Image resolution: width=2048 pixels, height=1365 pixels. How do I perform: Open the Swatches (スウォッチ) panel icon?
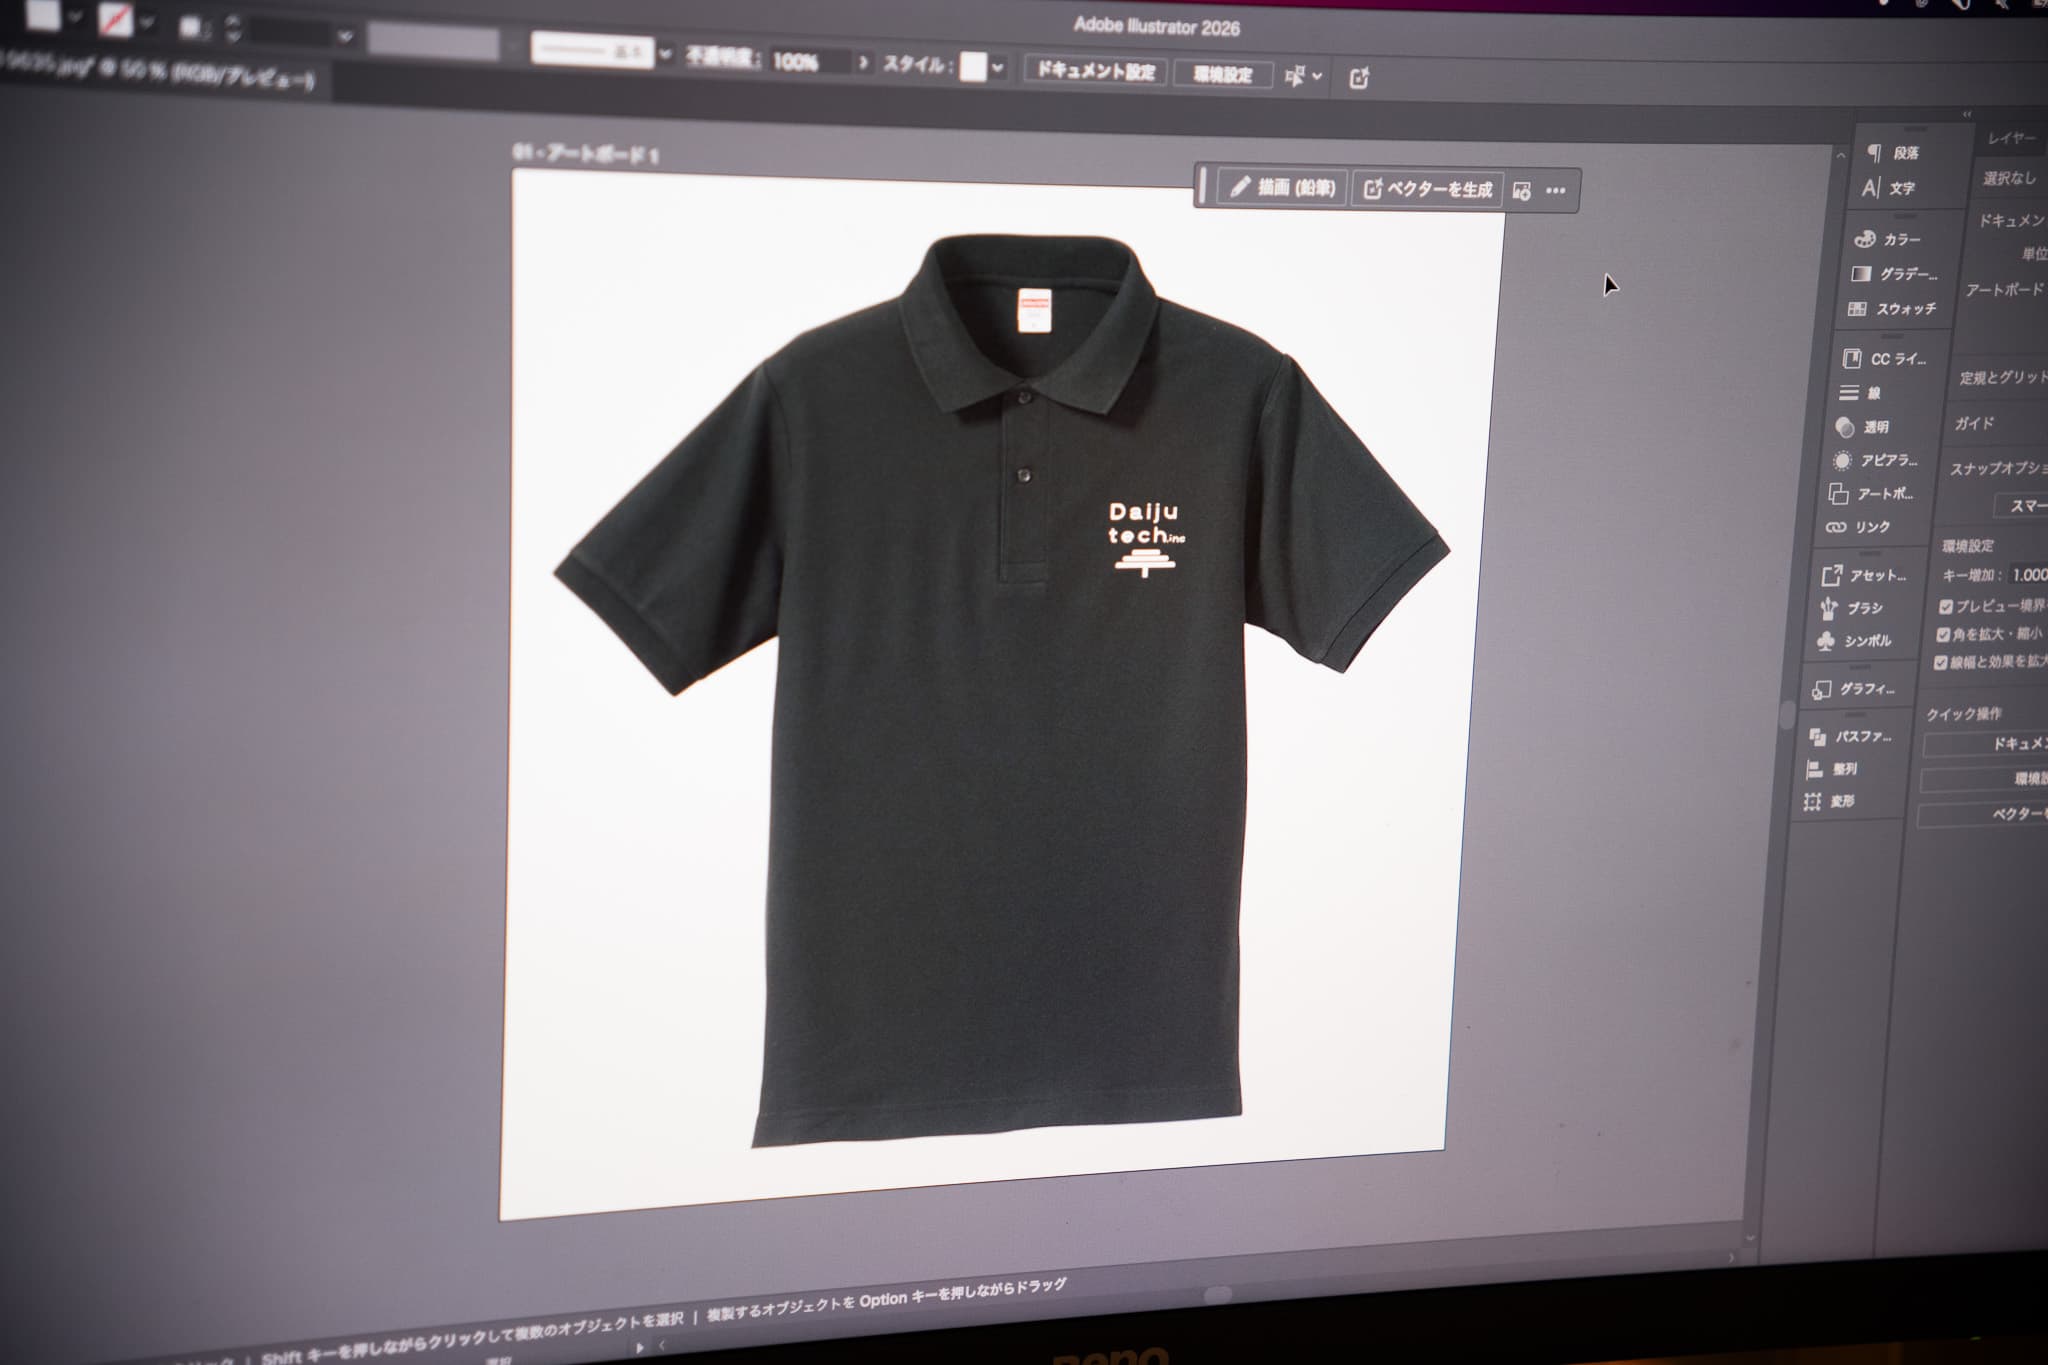pos(1857,309)
